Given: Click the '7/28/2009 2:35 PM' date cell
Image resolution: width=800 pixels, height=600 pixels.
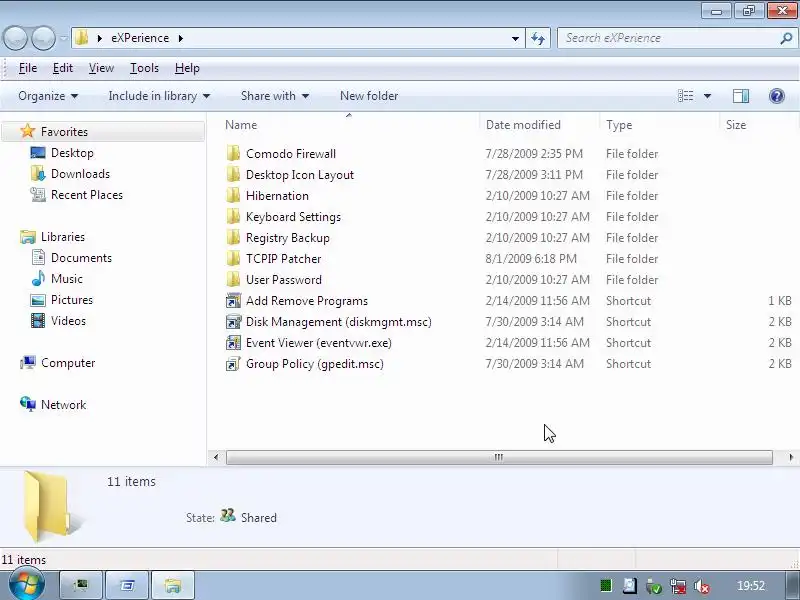Looking at the screenshot, I should 534,154.
